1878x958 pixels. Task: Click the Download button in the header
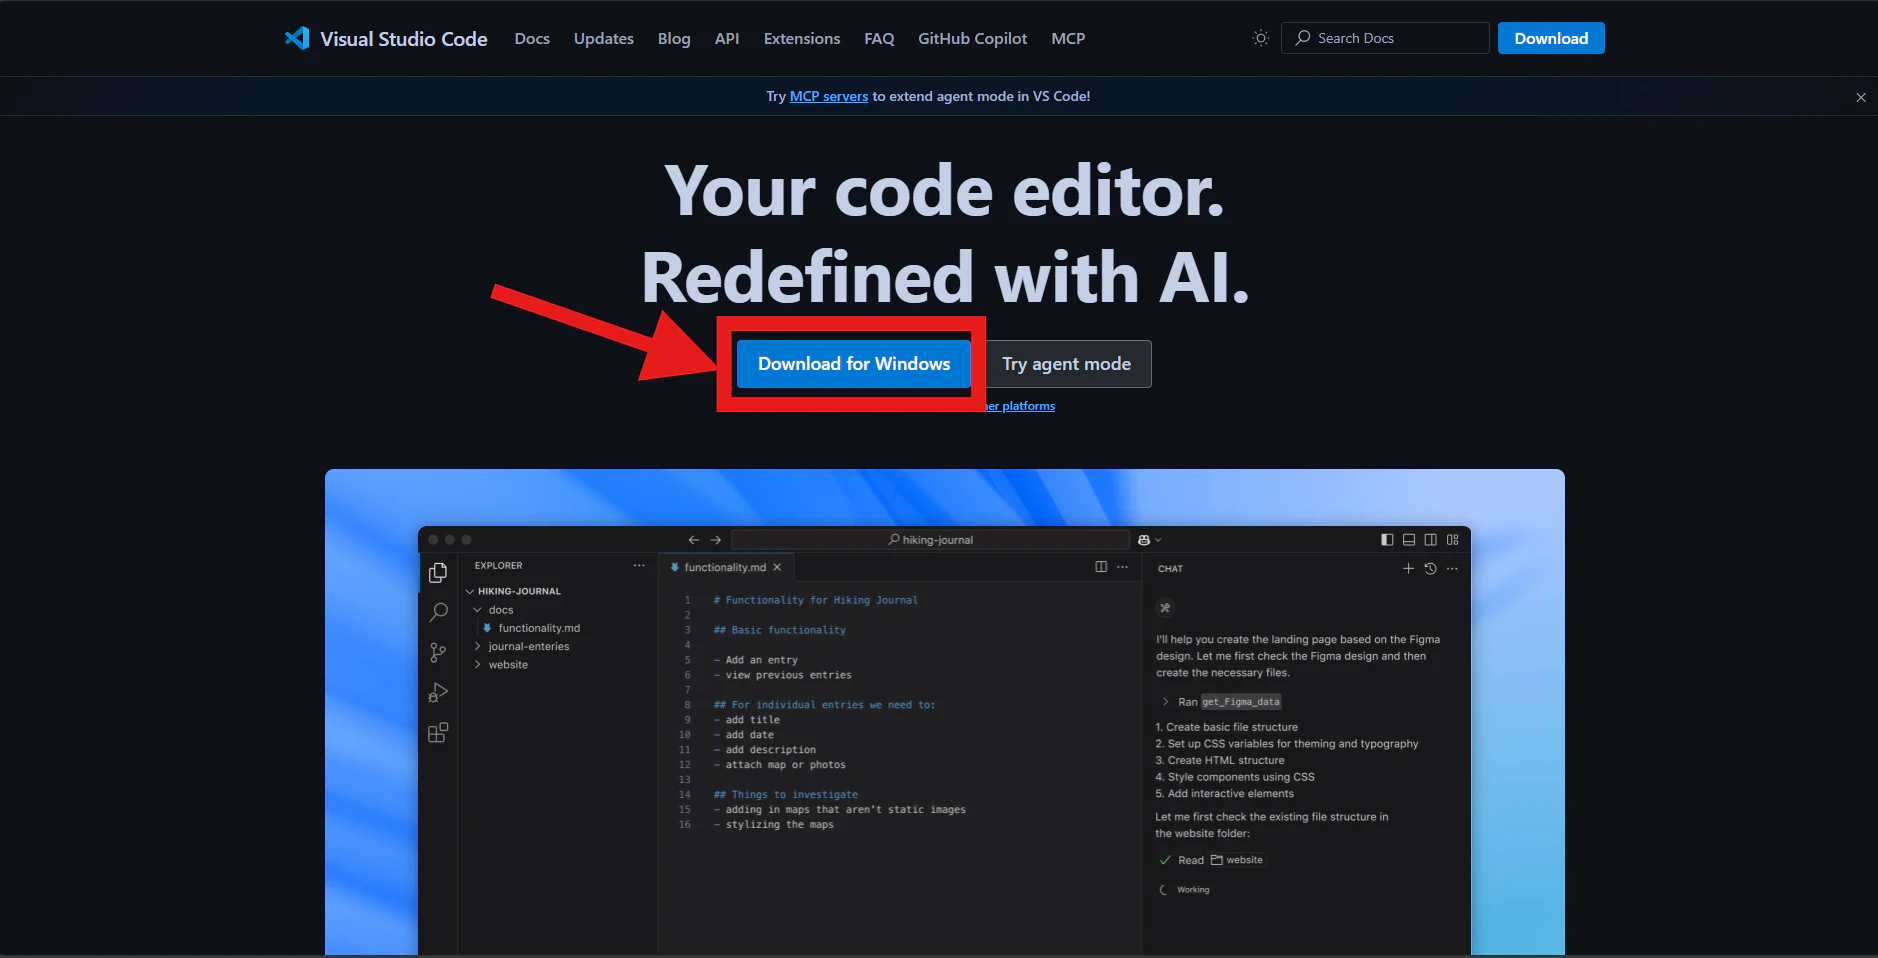(x=1551, y=38)
